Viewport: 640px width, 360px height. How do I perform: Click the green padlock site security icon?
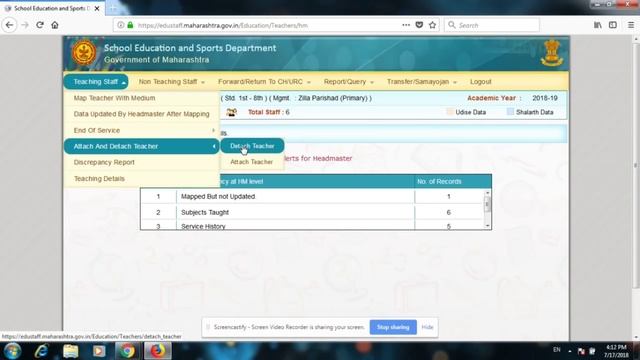click(x=130, y=25)
